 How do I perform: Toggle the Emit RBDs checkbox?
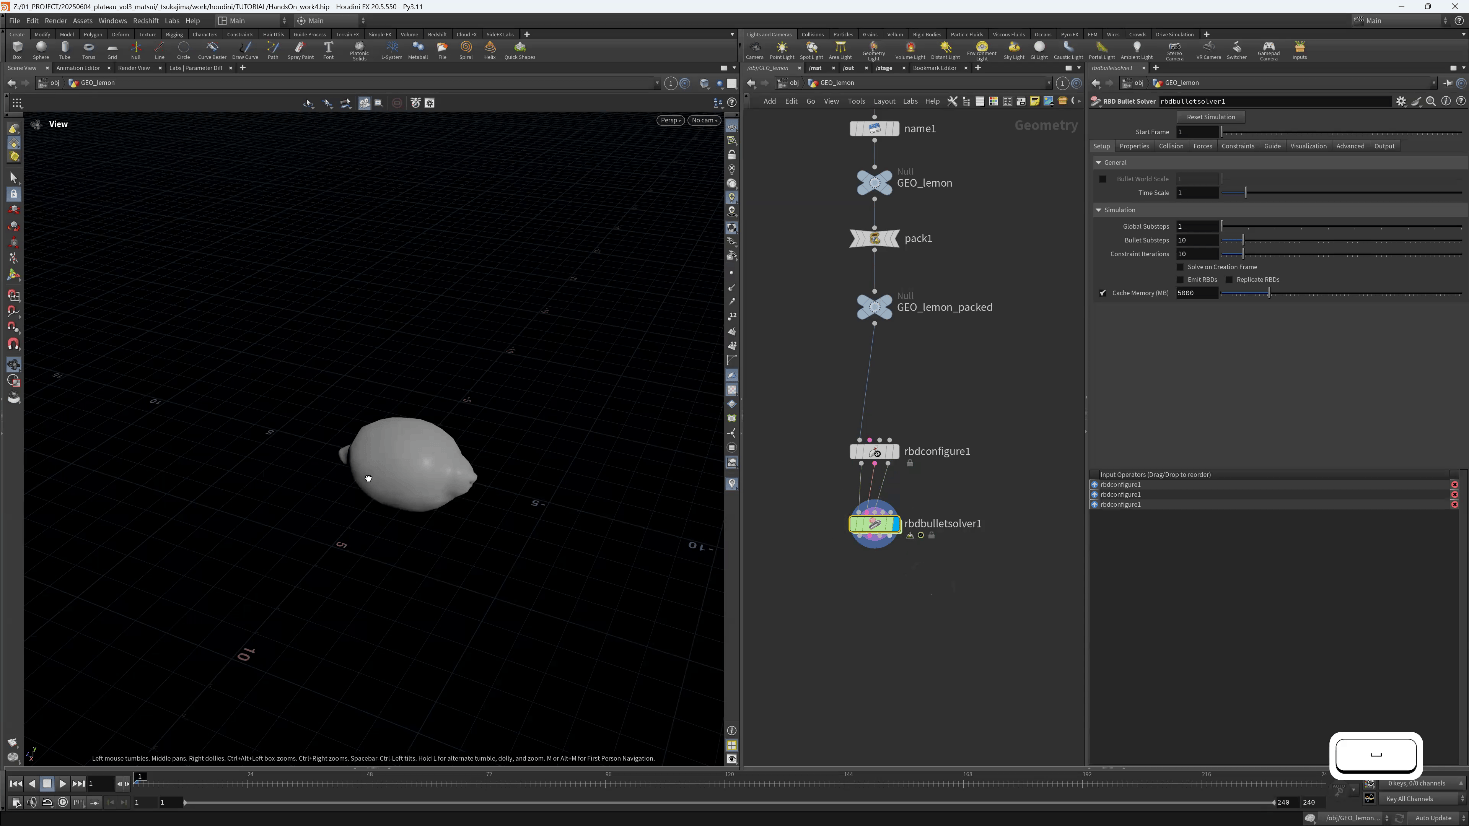pos(1181,280)
